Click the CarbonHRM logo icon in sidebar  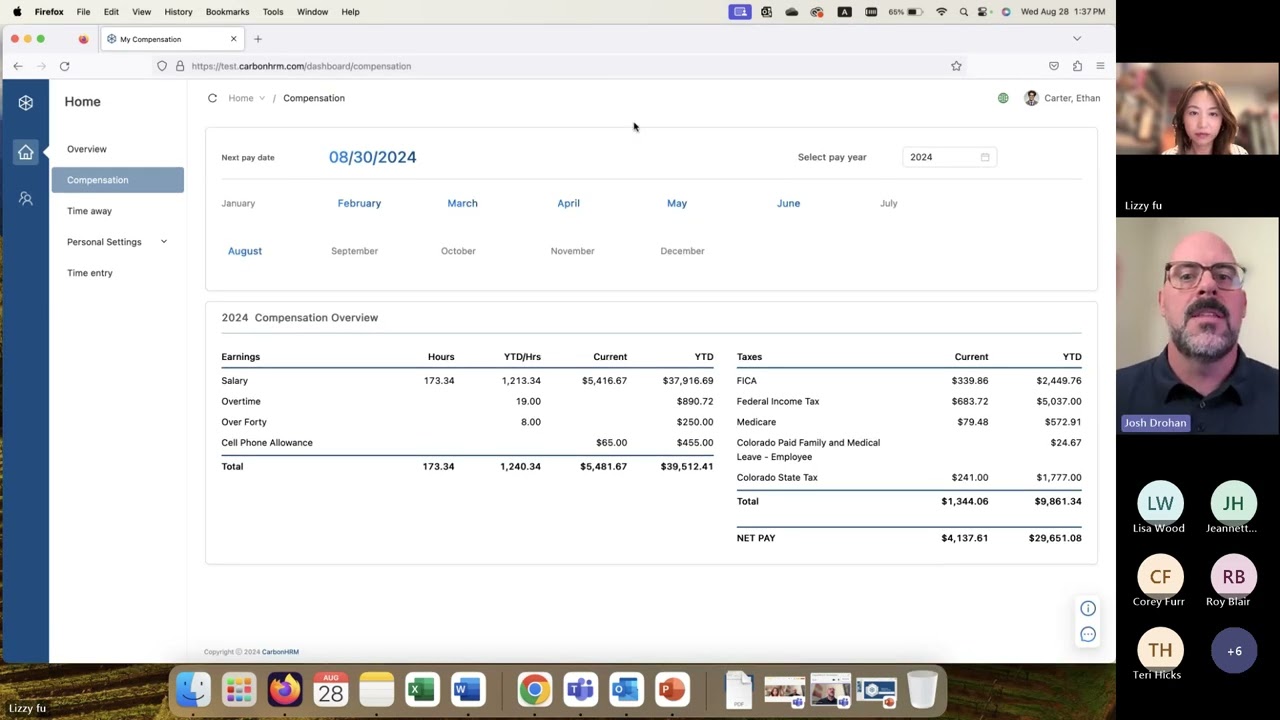pyautogui.click(x=26, y=103)
